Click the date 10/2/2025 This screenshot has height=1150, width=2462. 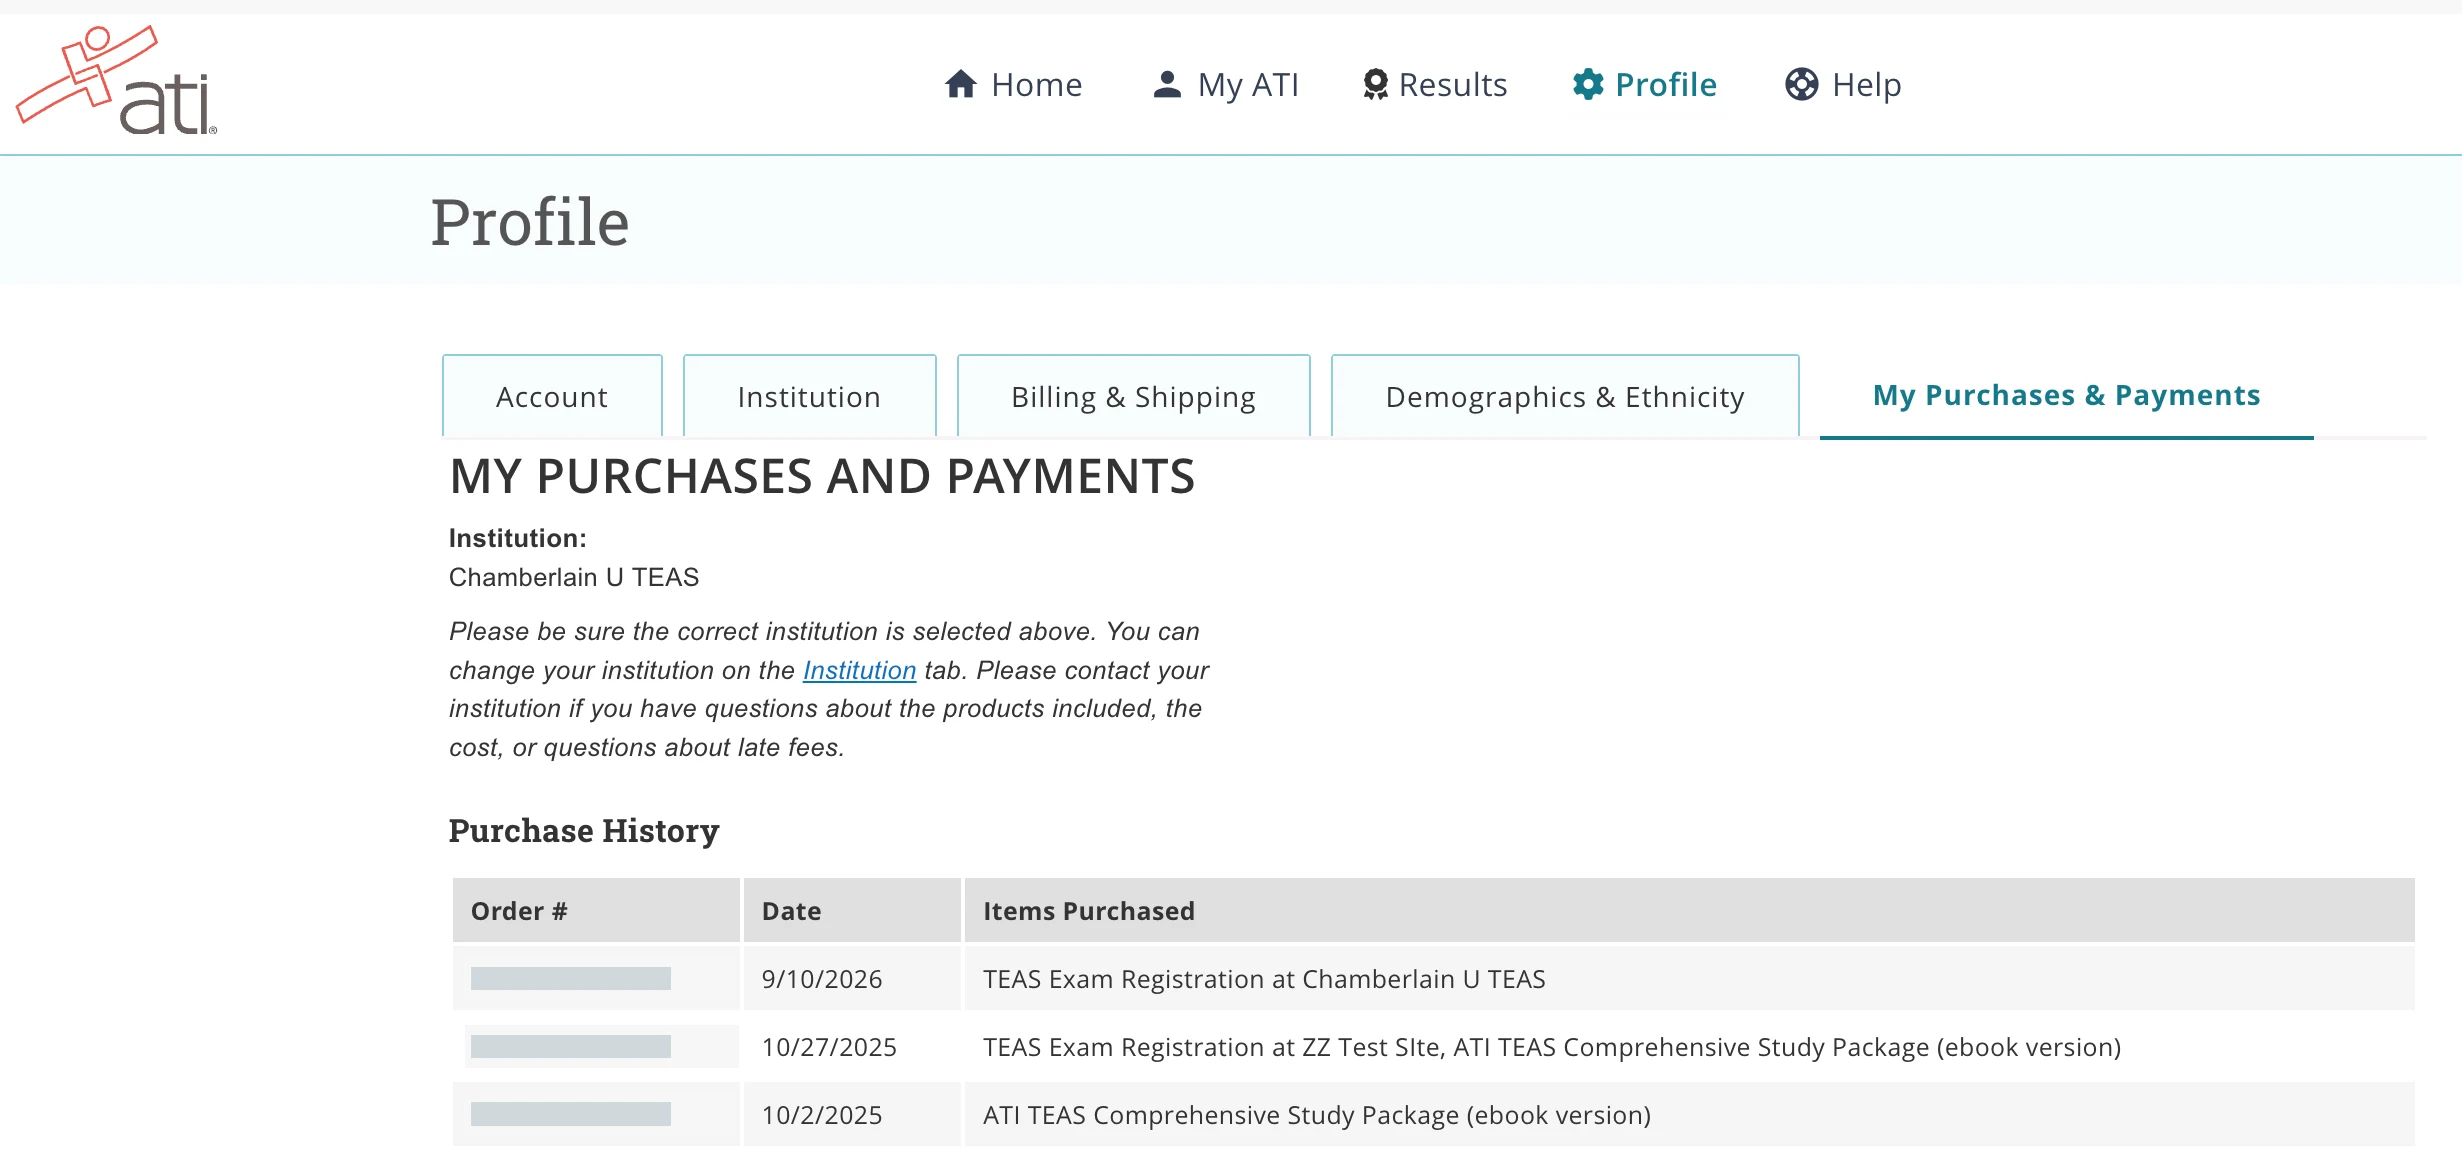point(822,1114)
